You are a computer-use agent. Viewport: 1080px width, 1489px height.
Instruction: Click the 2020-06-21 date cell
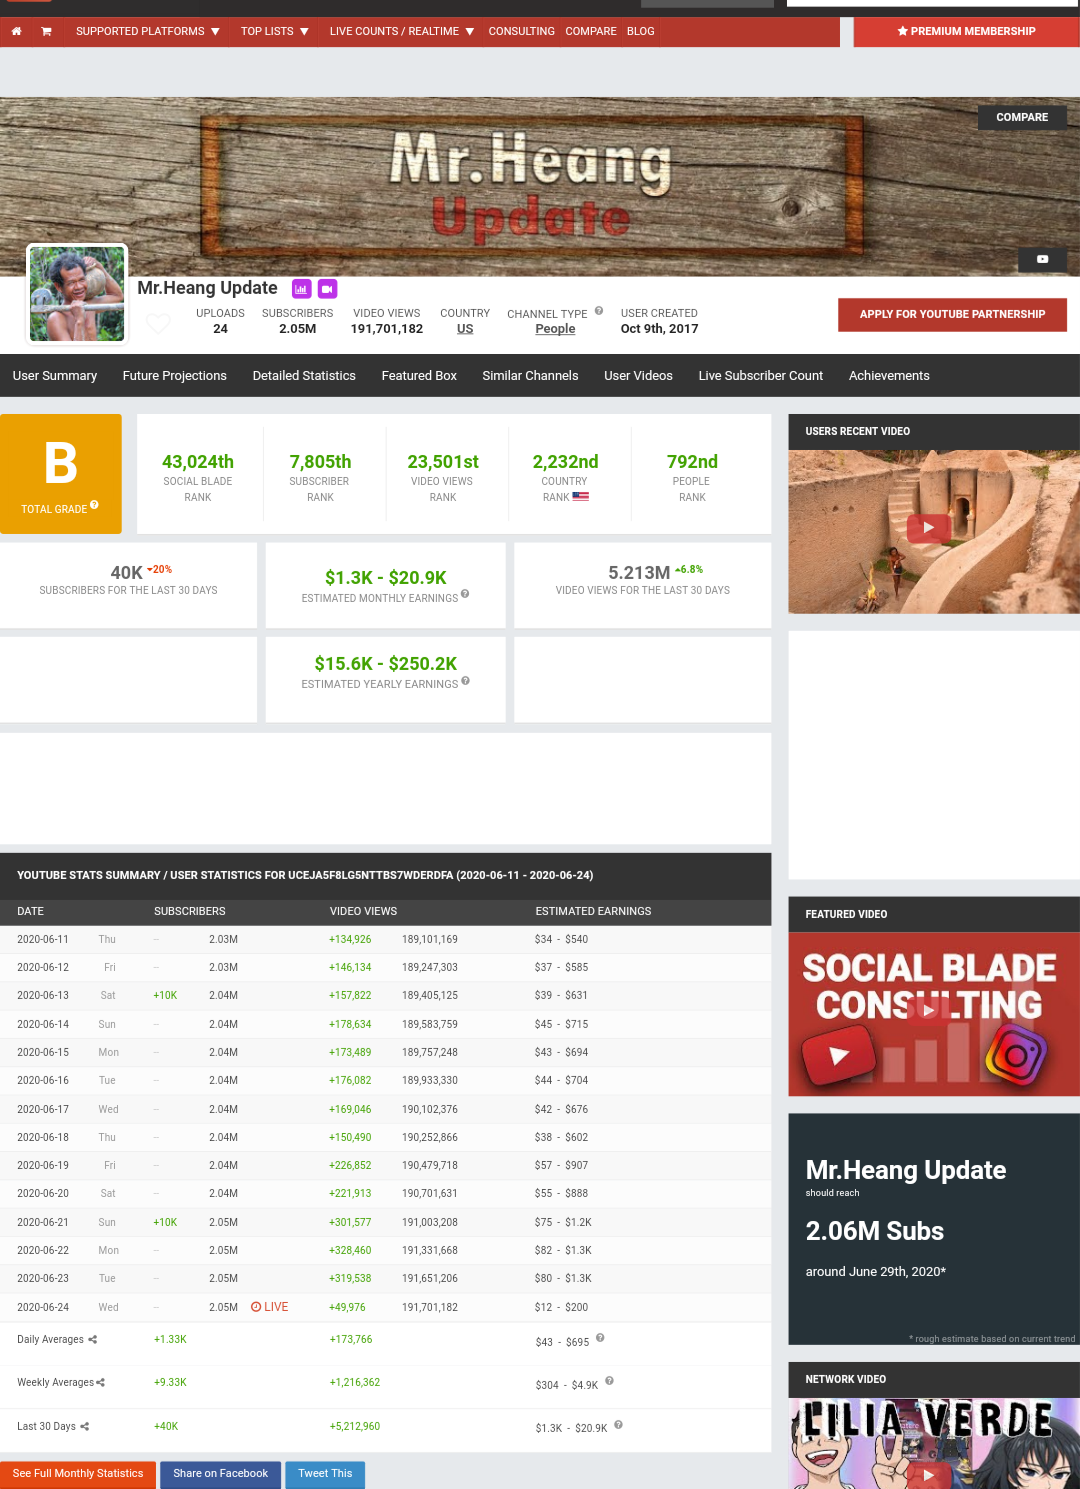(43, 1223)
